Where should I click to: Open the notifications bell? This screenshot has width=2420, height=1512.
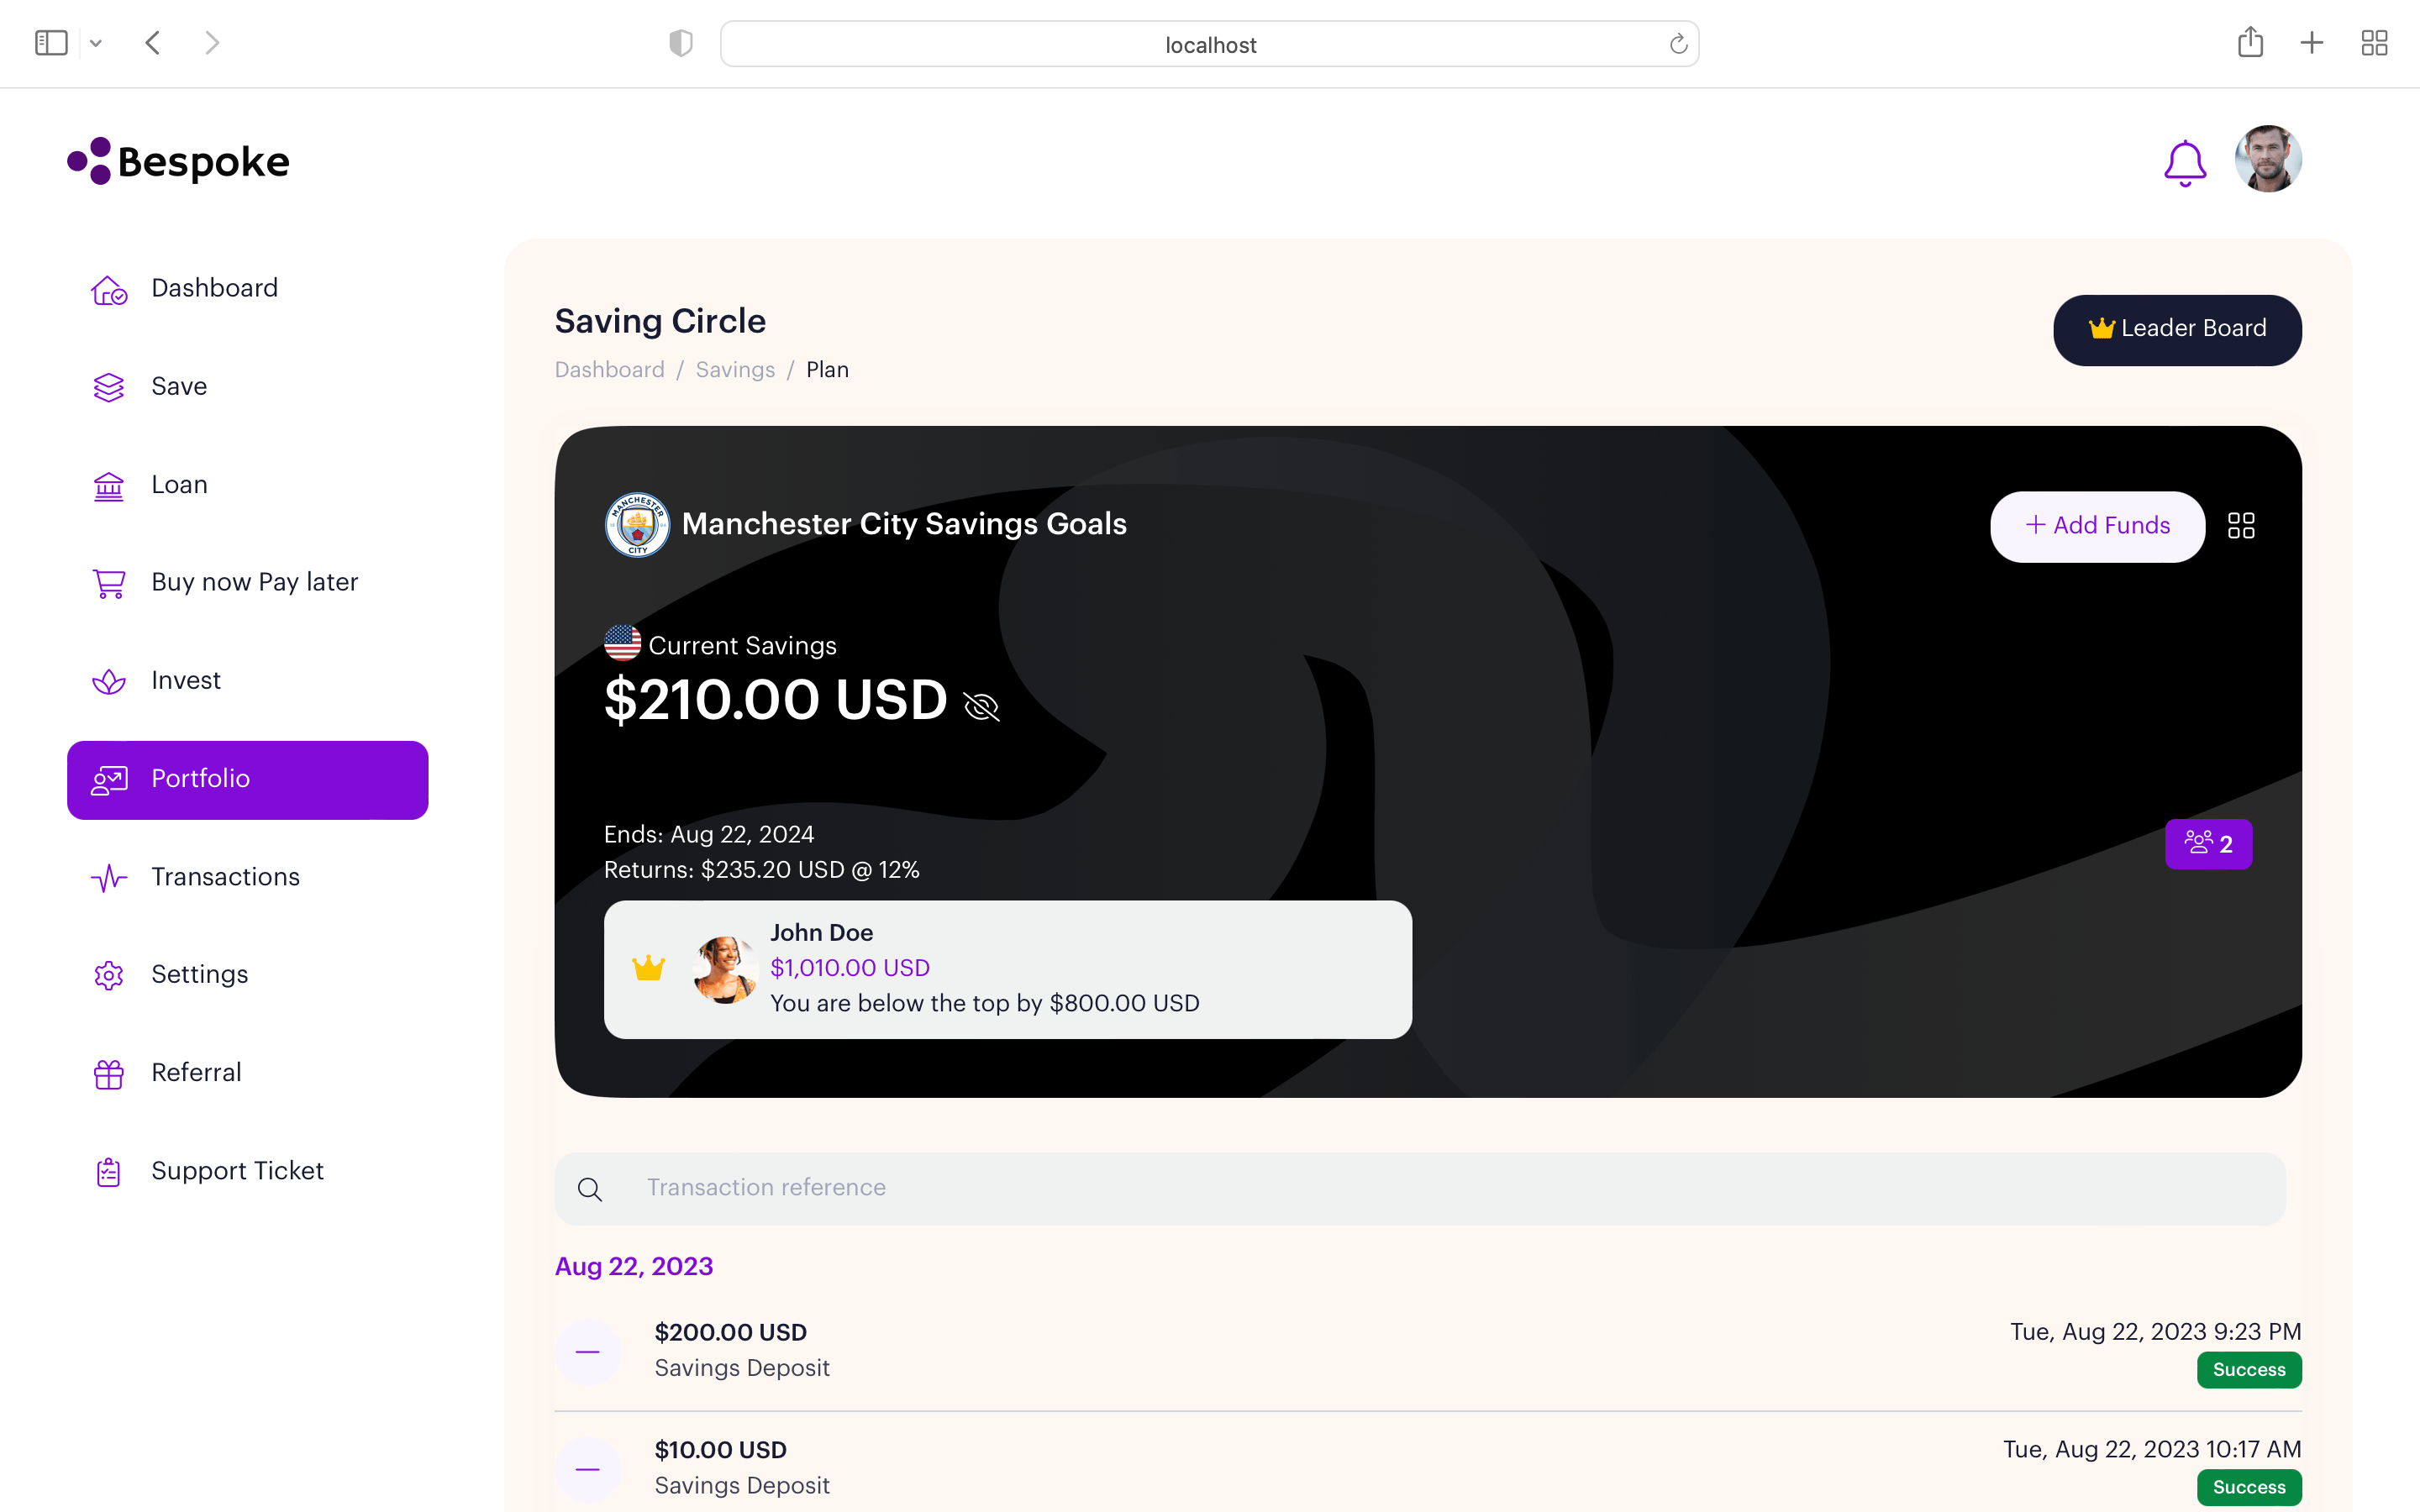click(2185, 162)
